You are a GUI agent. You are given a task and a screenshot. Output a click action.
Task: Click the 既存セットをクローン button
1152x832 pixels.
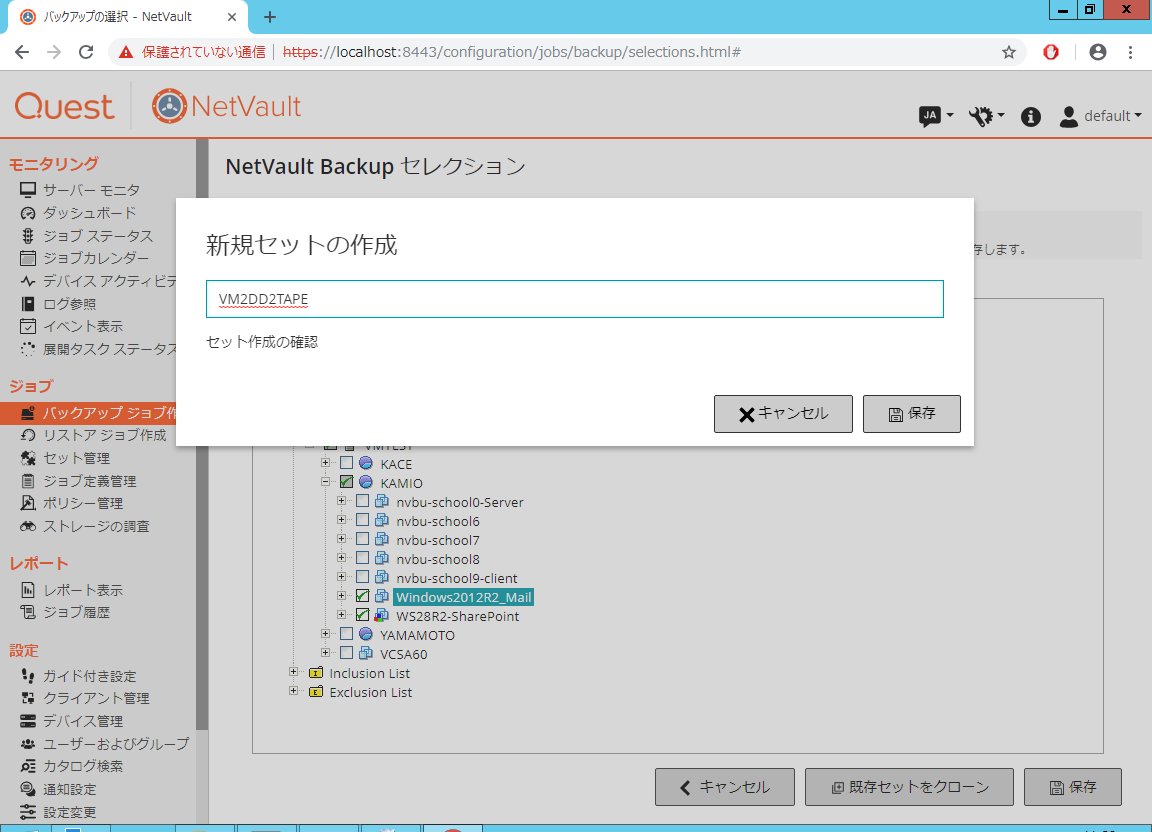[x=909, y=787]
